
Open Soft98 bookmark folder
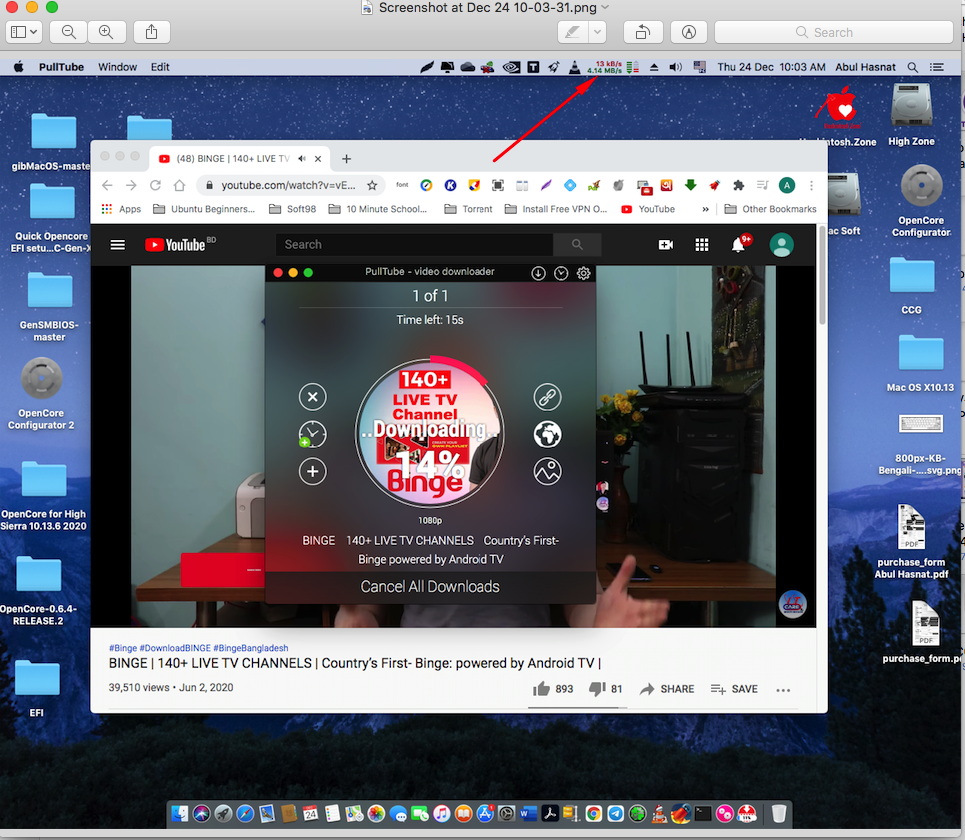pos(293,209)
